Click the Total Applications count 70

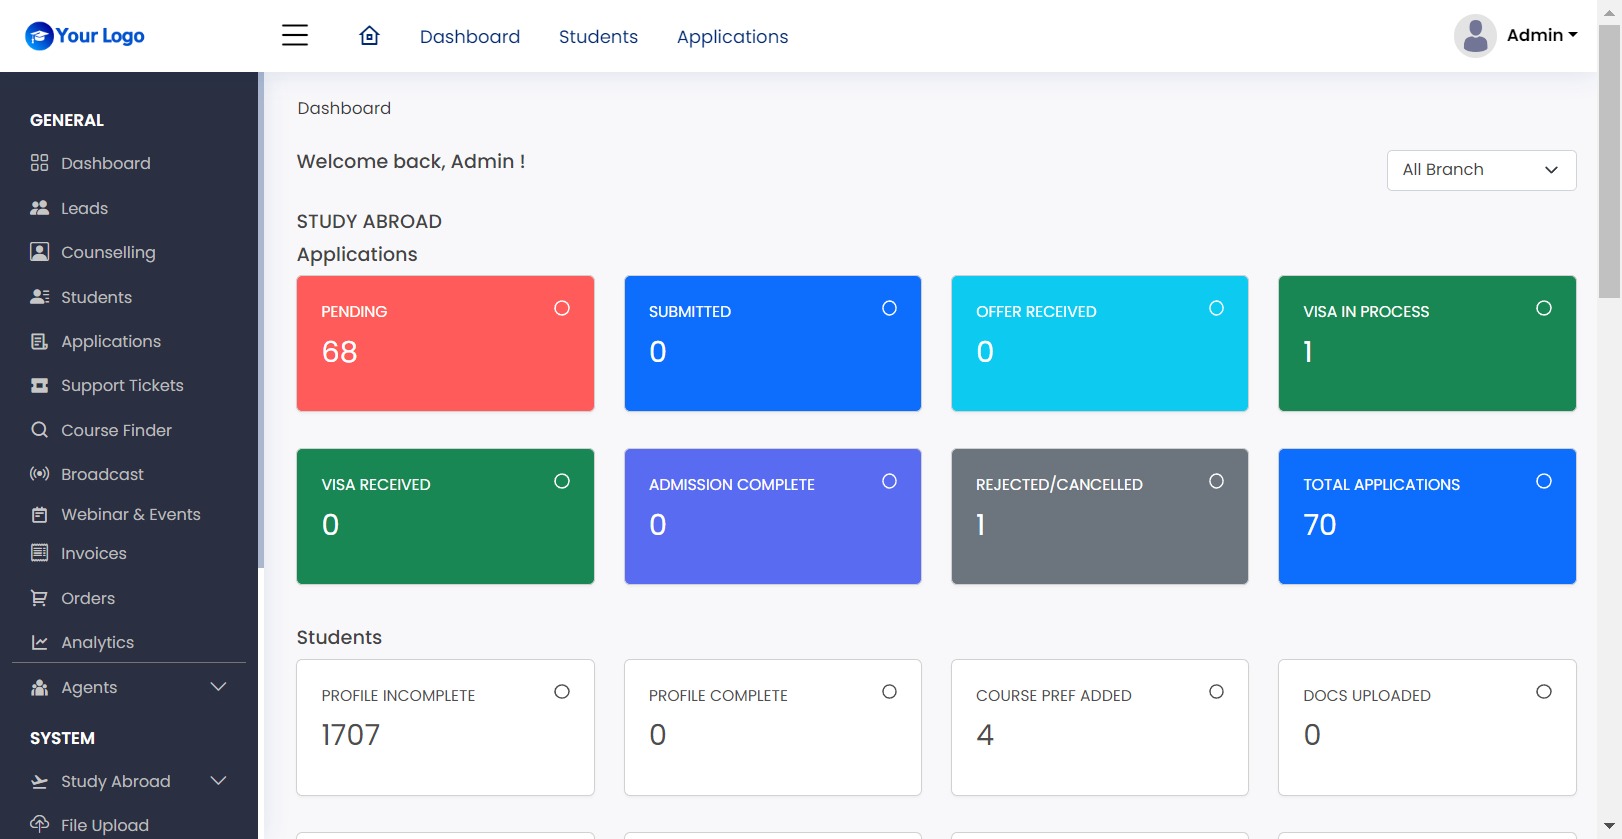point(1320,525)
